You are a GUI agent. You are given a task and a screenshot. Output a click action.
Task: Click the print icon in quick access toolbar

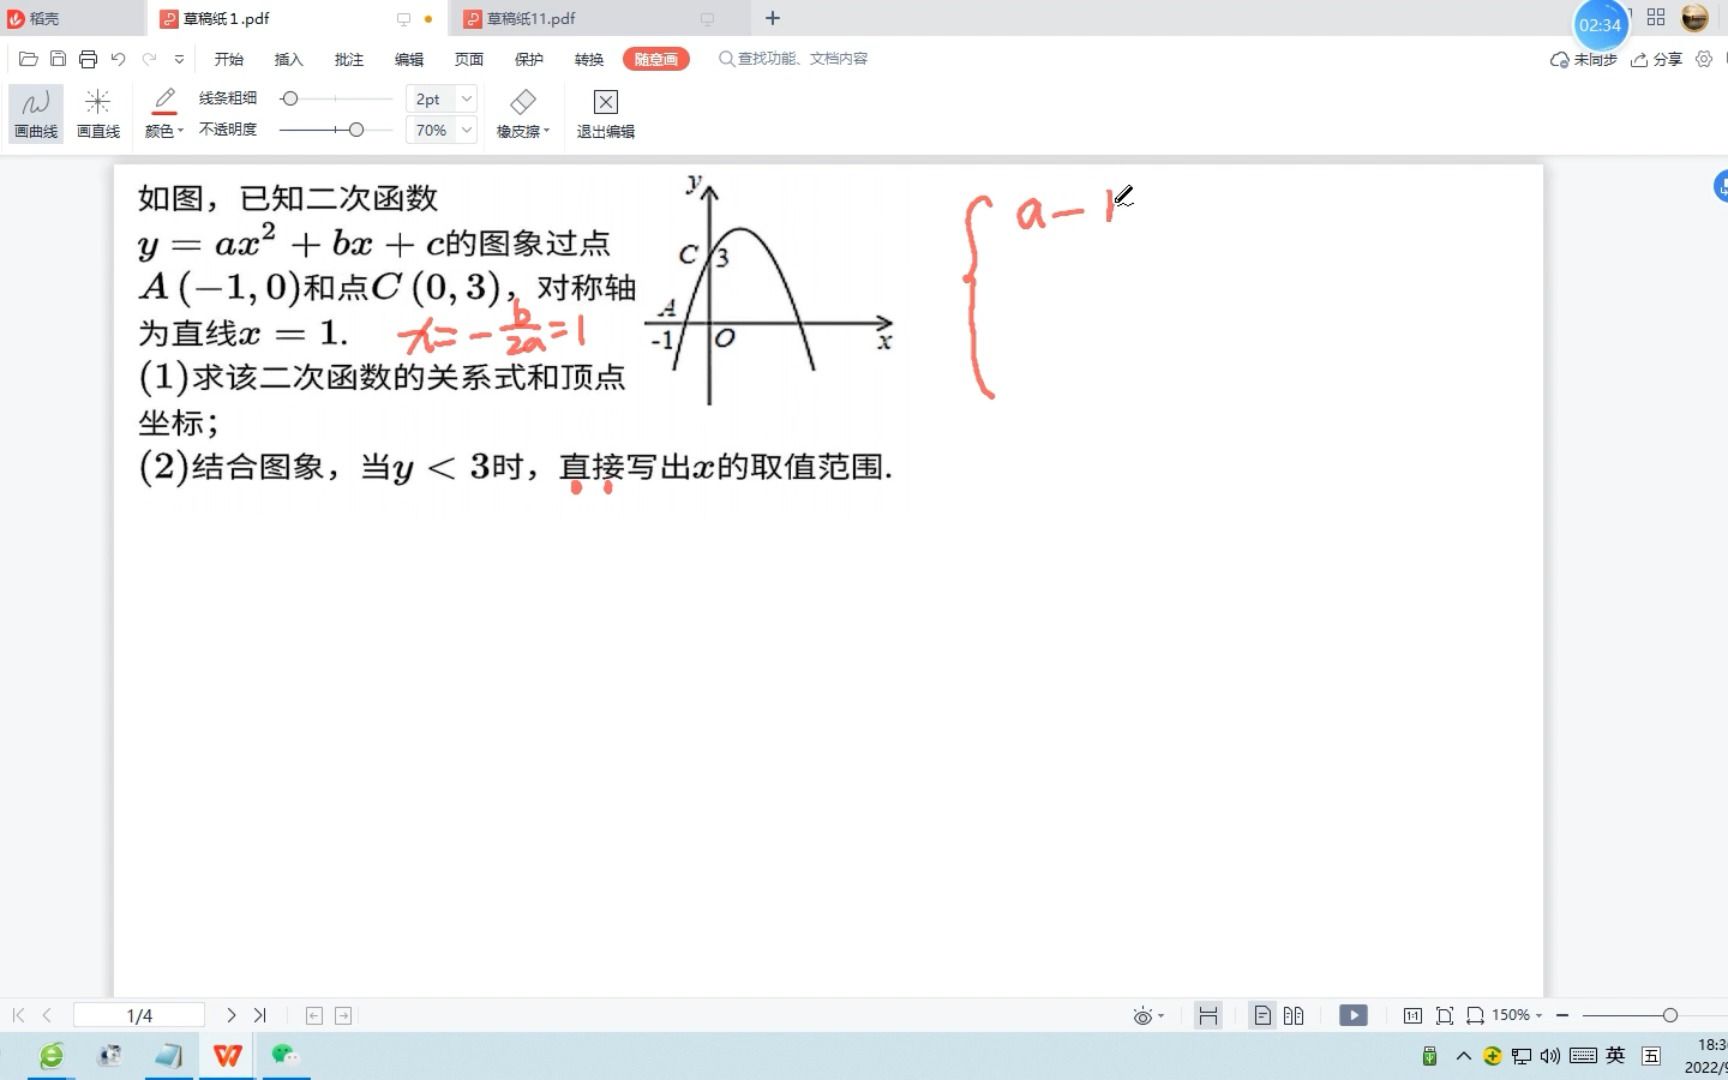(88, 58)
